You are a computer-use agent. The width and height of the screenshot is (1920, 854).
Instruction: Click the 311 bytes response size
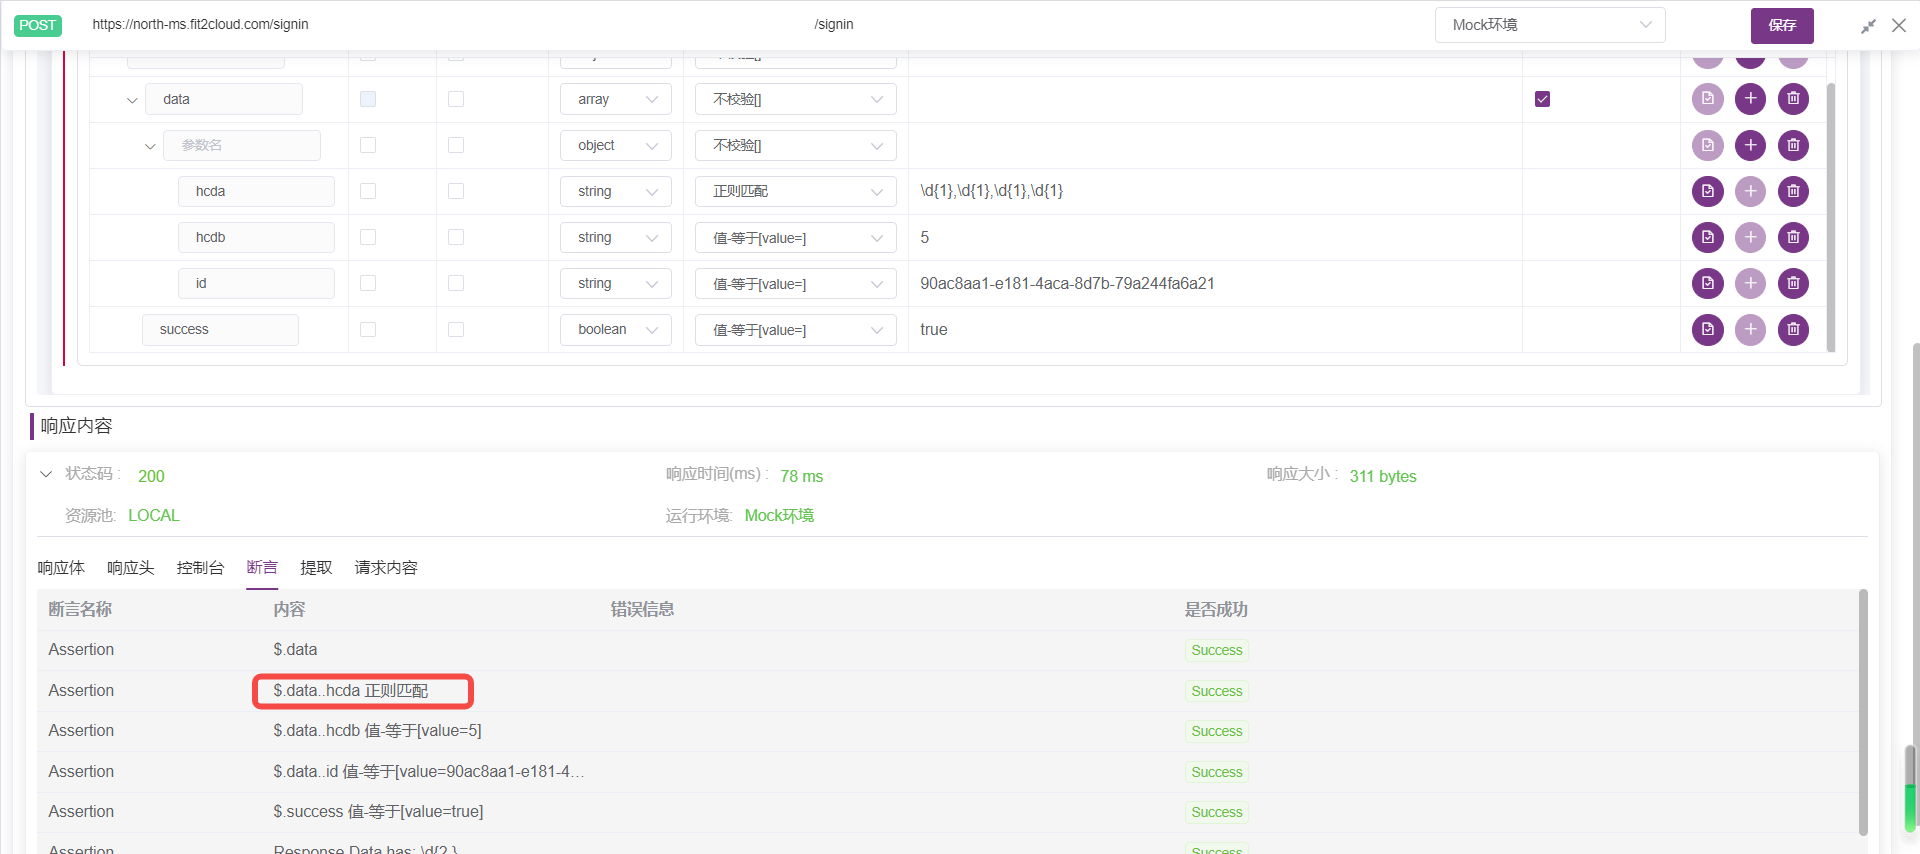coord(1383,476)
